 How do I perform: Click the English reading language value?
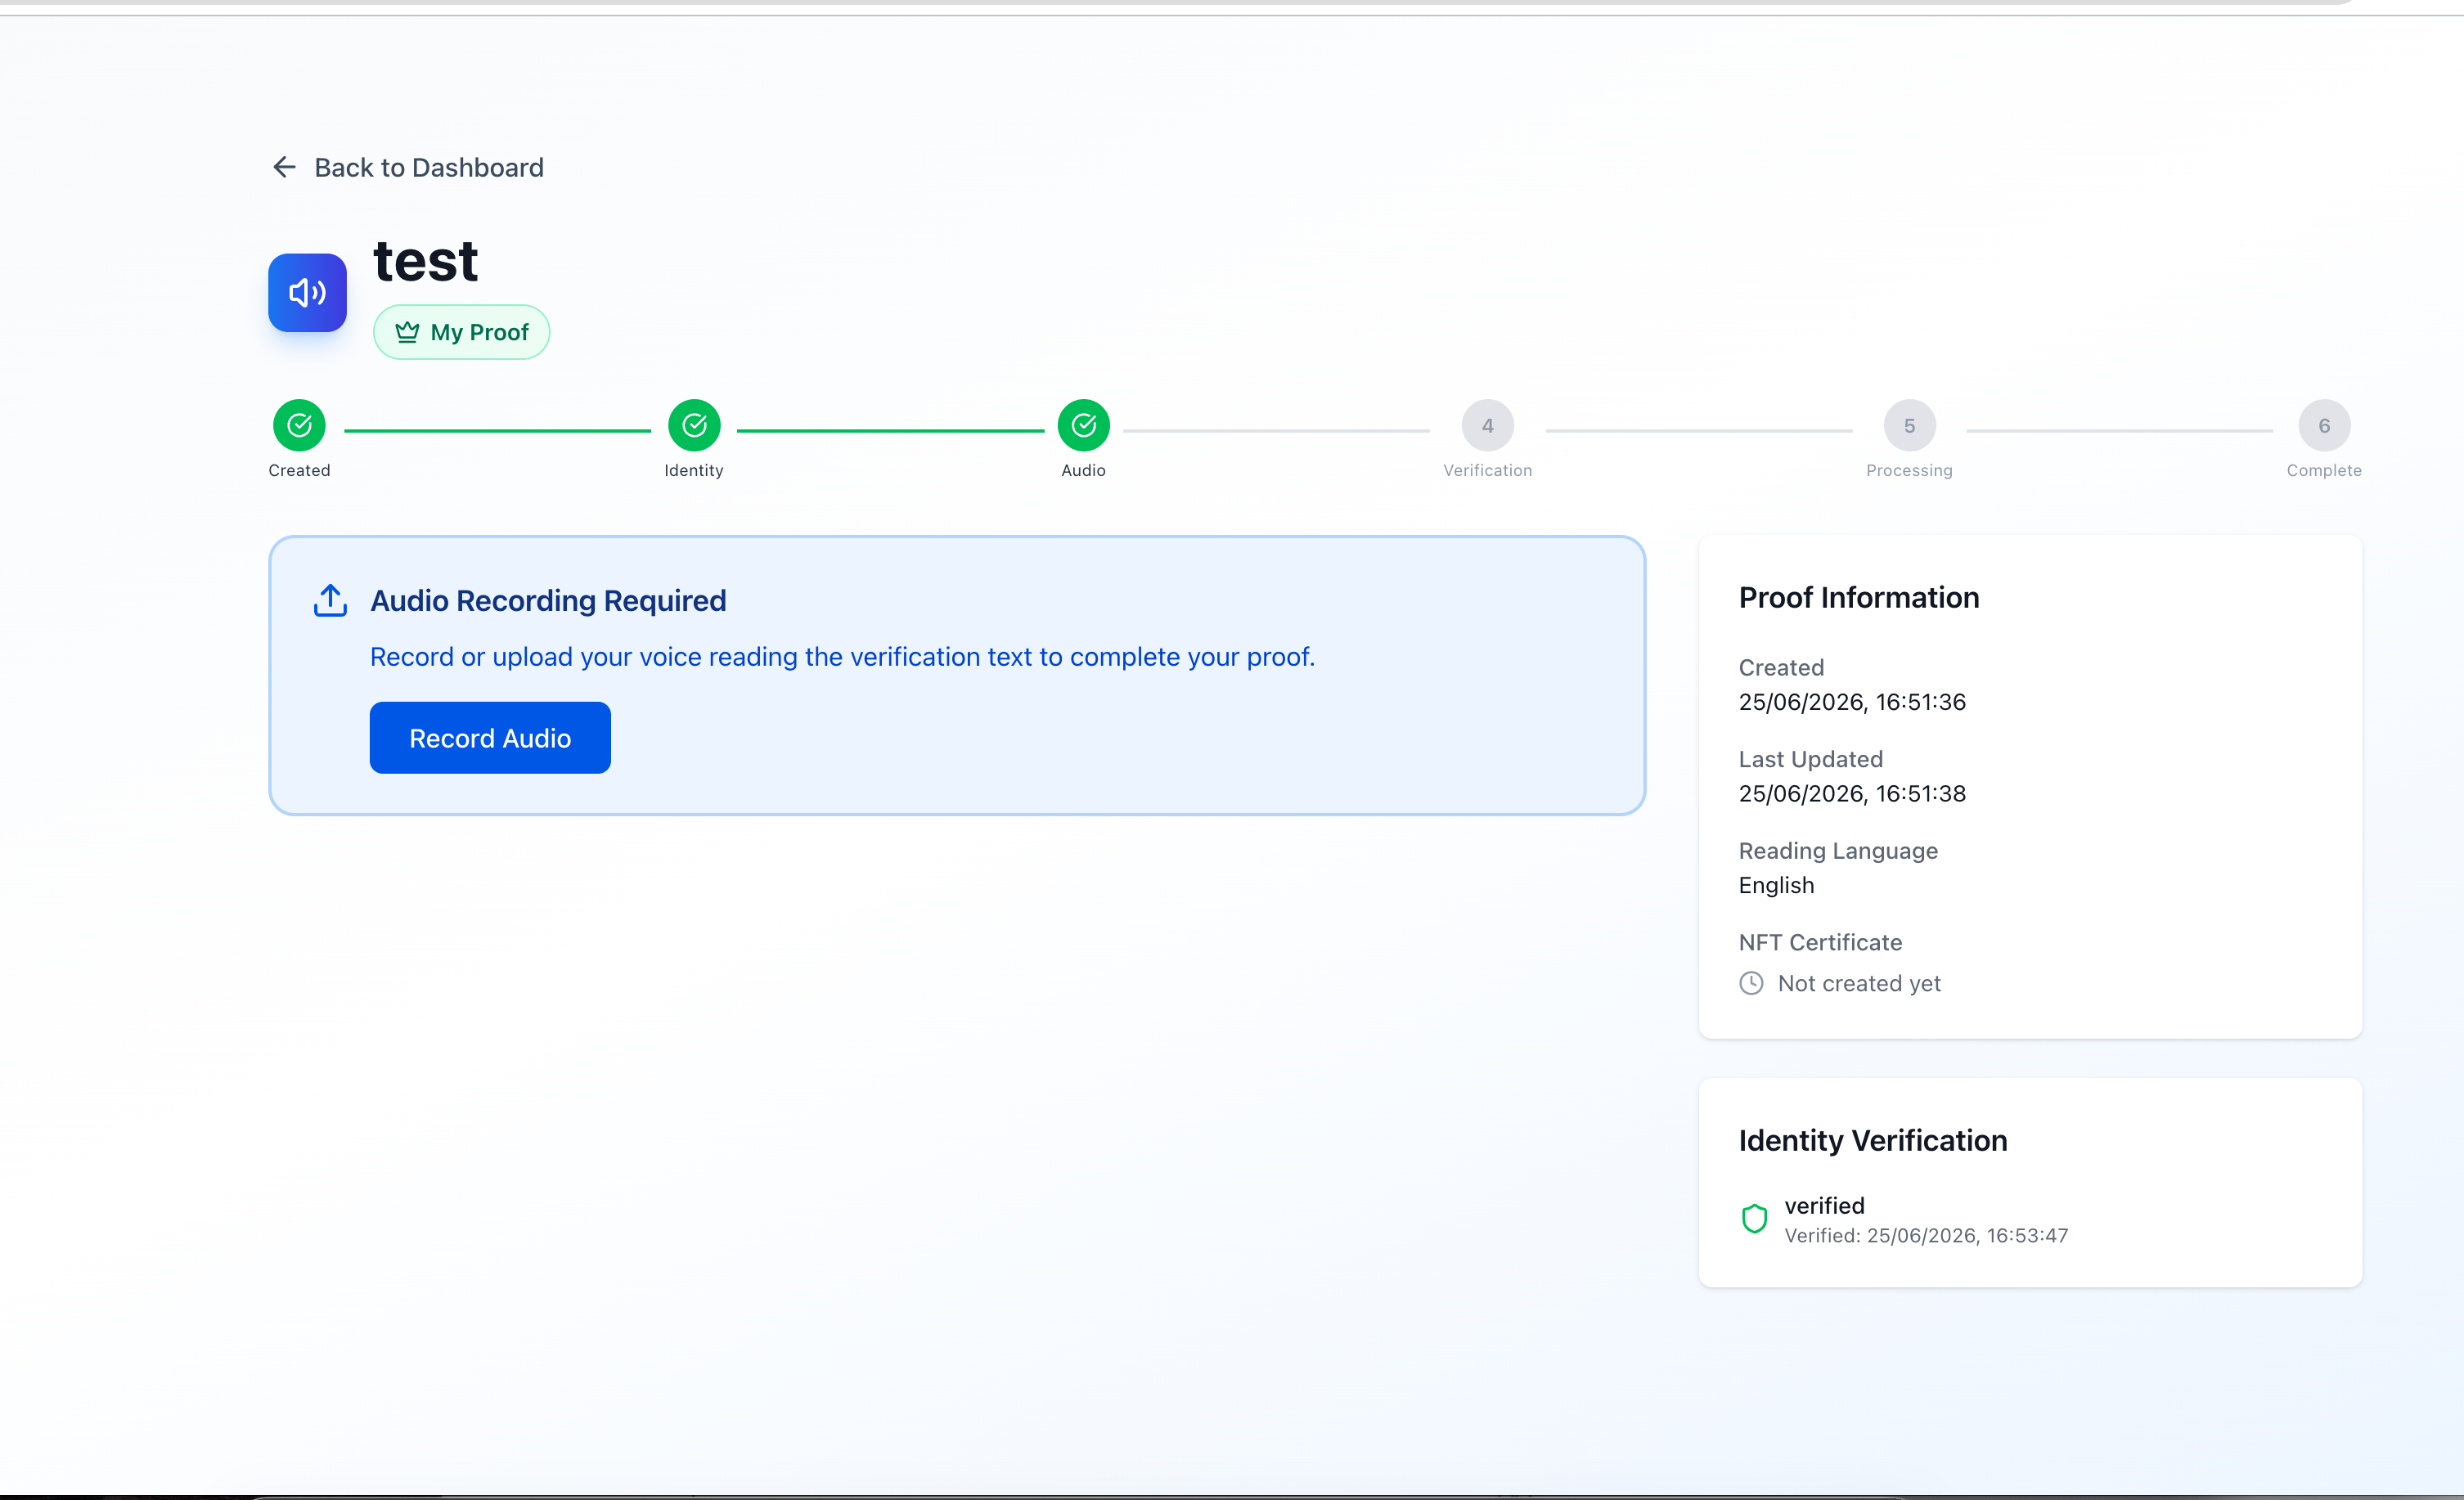[x=1776, y=885]
